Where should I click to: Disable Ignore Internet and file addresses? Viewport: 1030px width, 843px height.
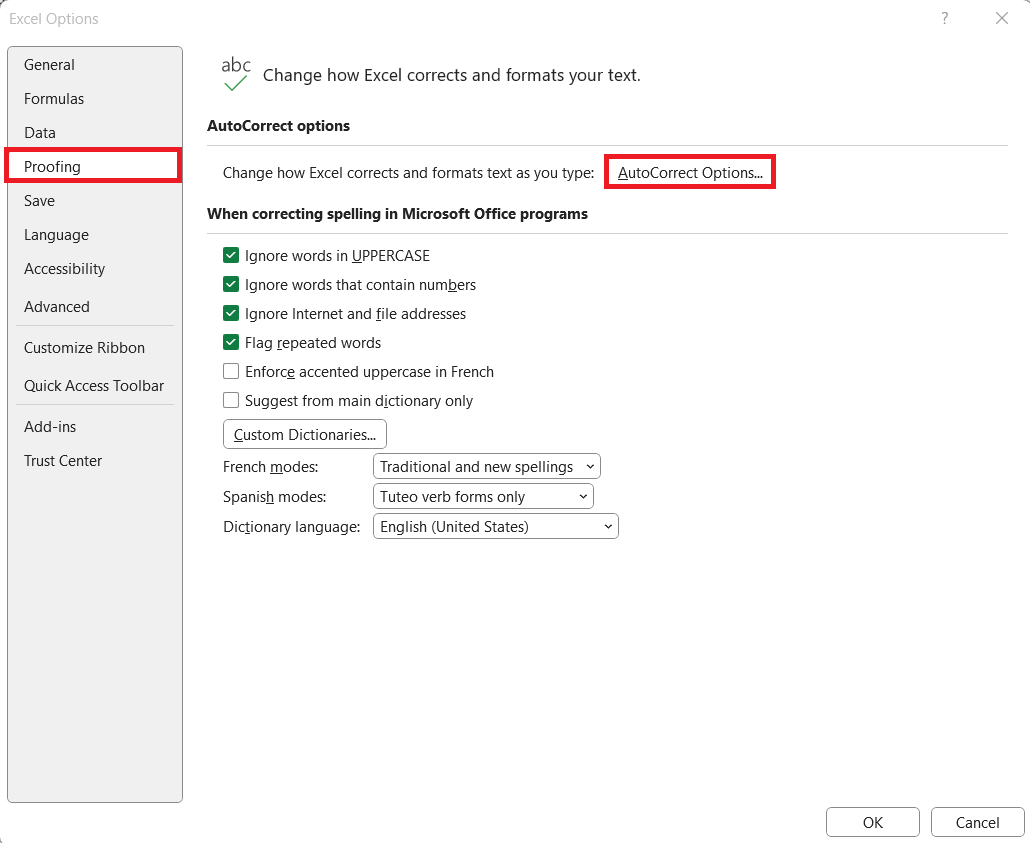tap(231, 313)
